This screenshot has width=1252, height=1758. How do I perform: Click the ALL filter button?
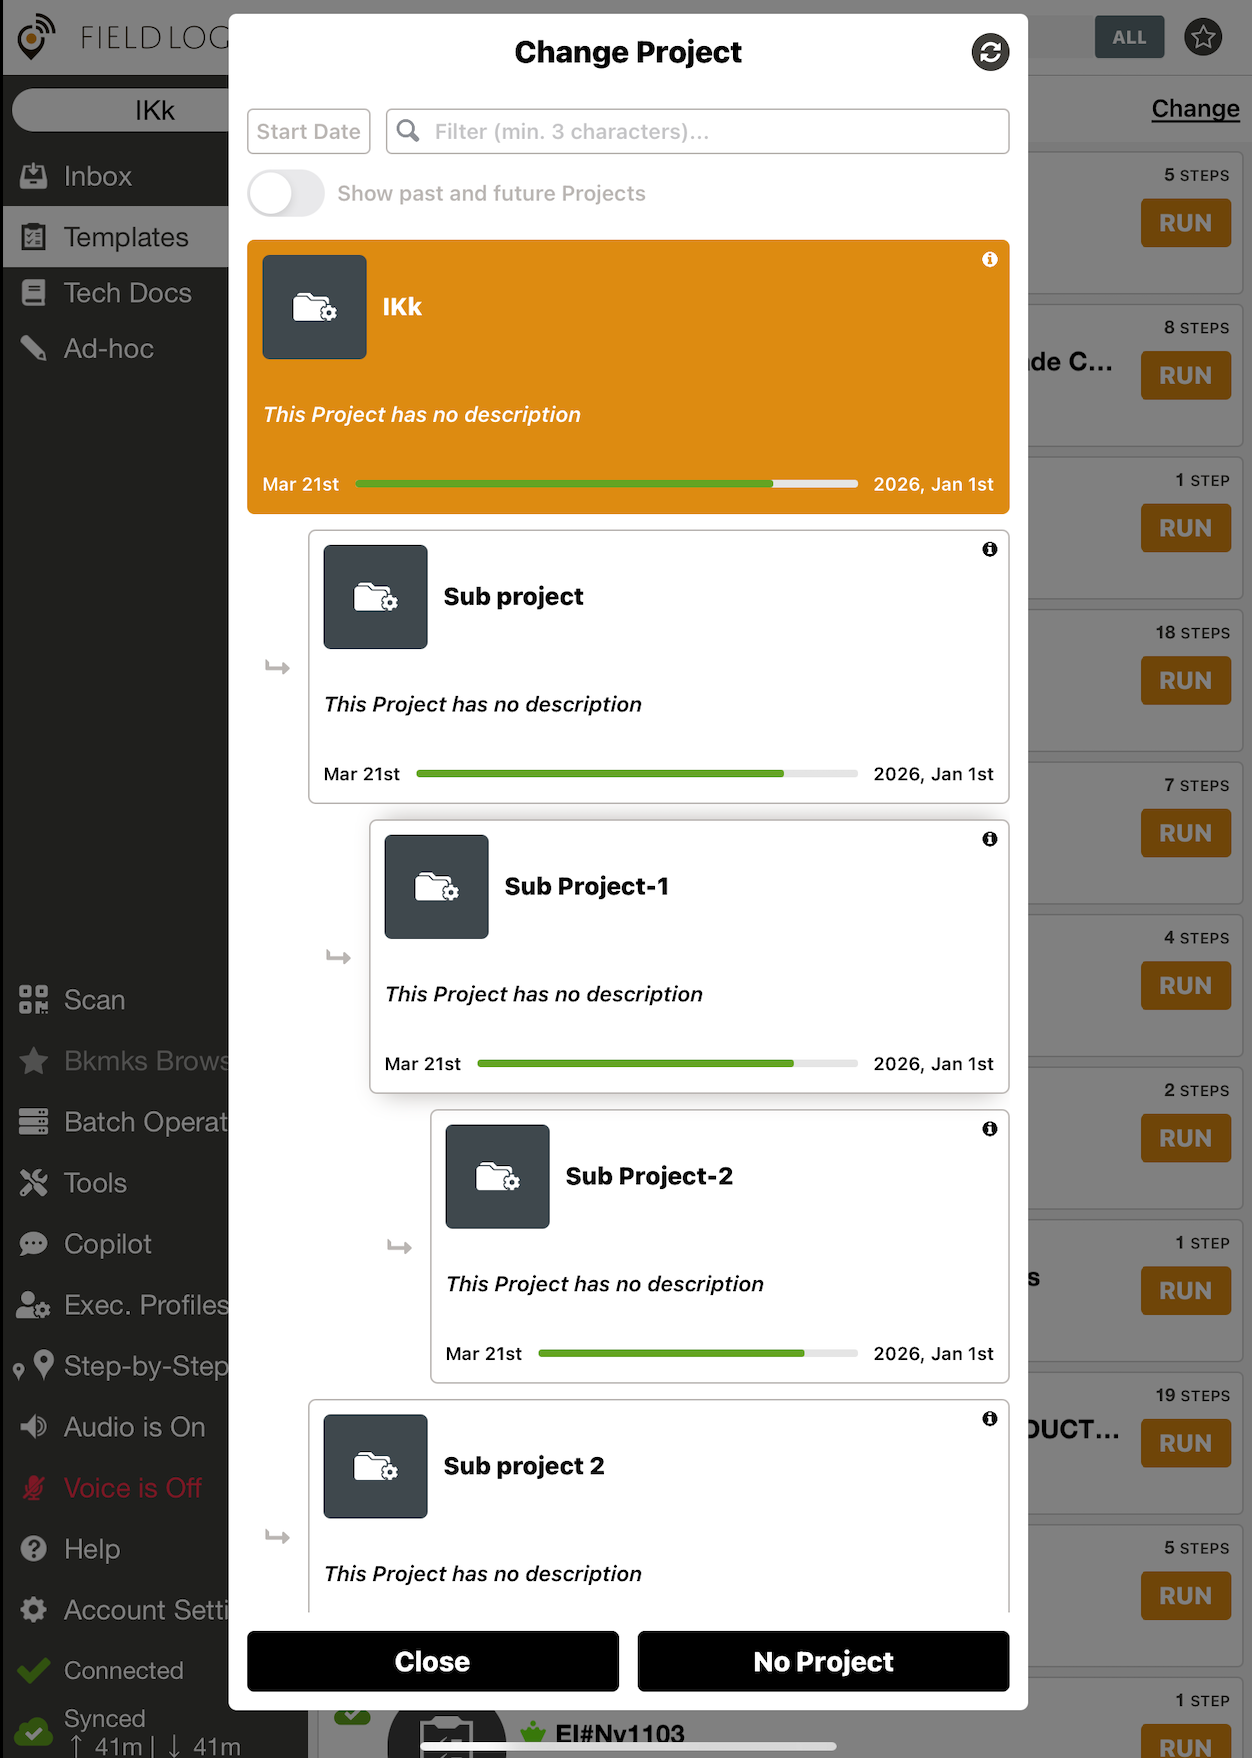coord(1129,37)
